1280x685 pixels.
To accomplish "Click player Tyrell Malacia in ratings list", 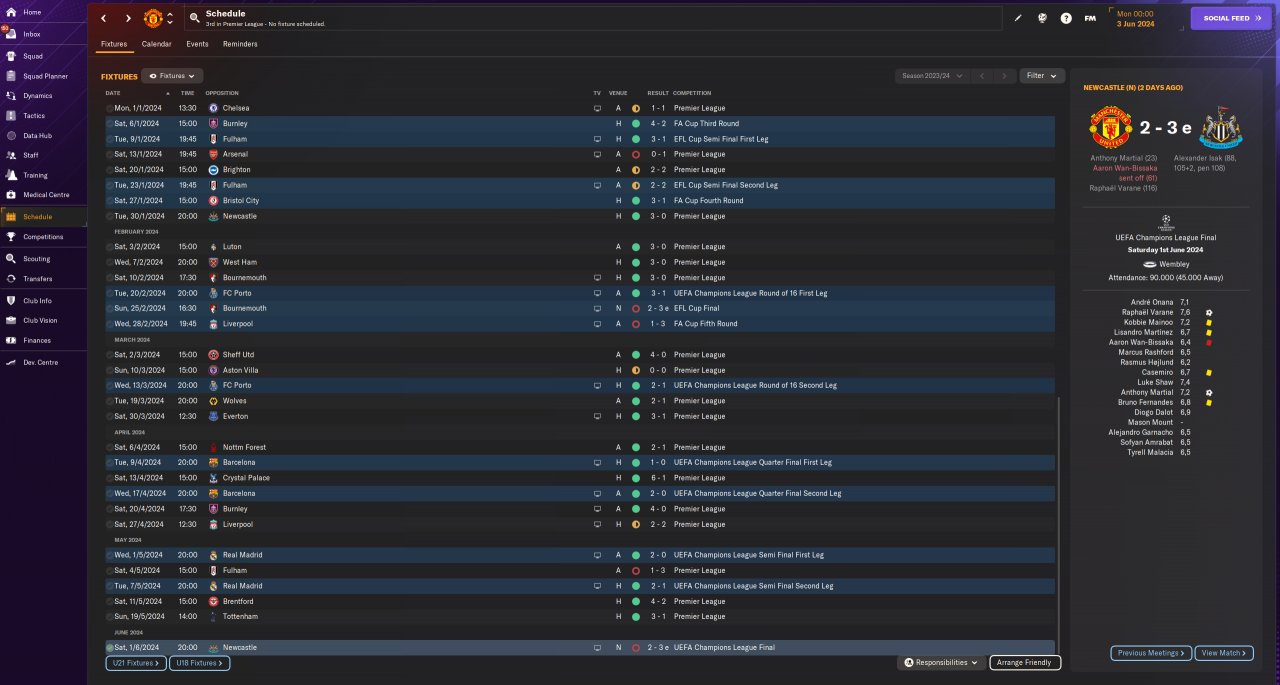I will [x=1152, y=452].
